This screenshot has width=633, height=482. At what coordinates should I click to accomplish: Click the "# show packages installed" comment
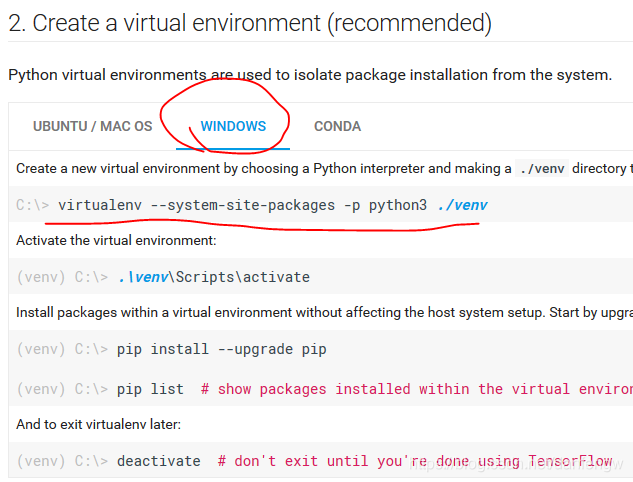point(417,389)
